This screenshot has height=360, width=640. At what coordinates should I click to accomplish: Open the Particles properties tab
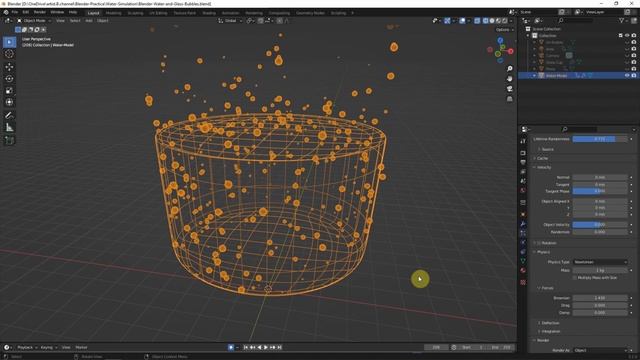(523, 233)
